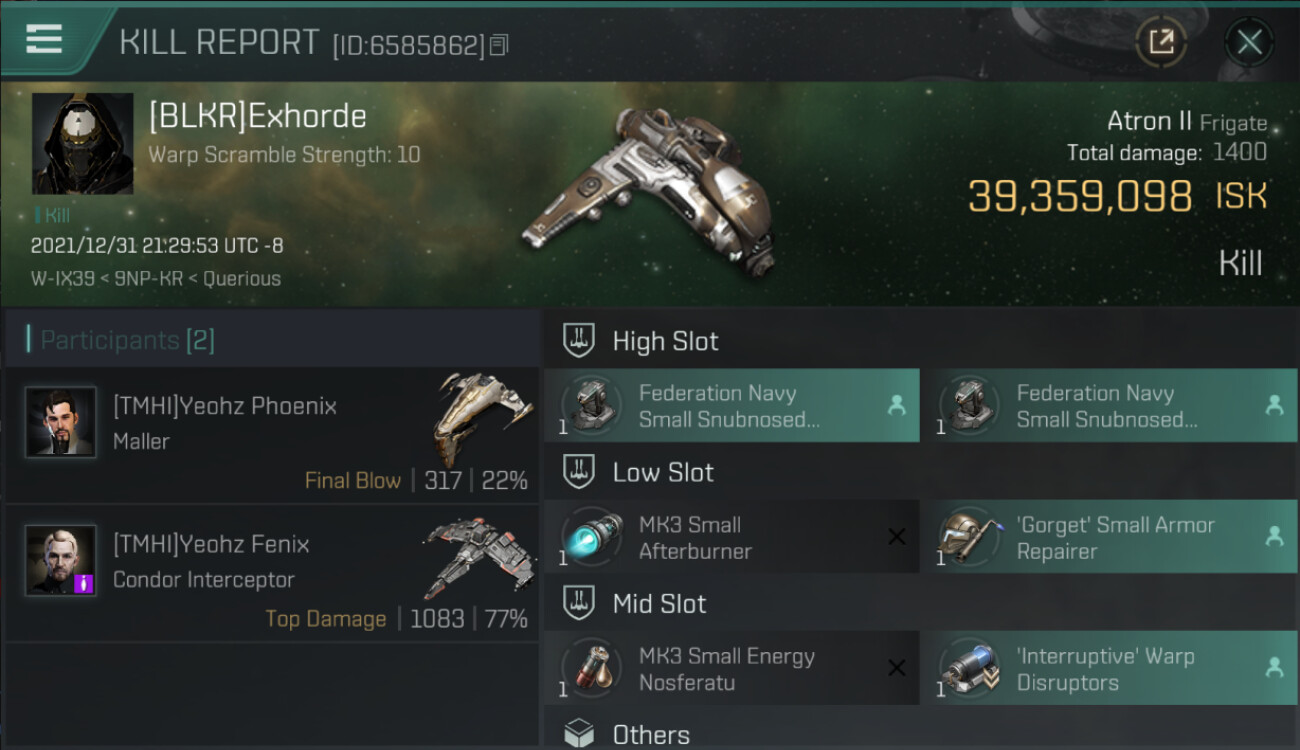
Task: Select first Federation Navy Small Snubnosed item
Action: [x=732, y=405]
